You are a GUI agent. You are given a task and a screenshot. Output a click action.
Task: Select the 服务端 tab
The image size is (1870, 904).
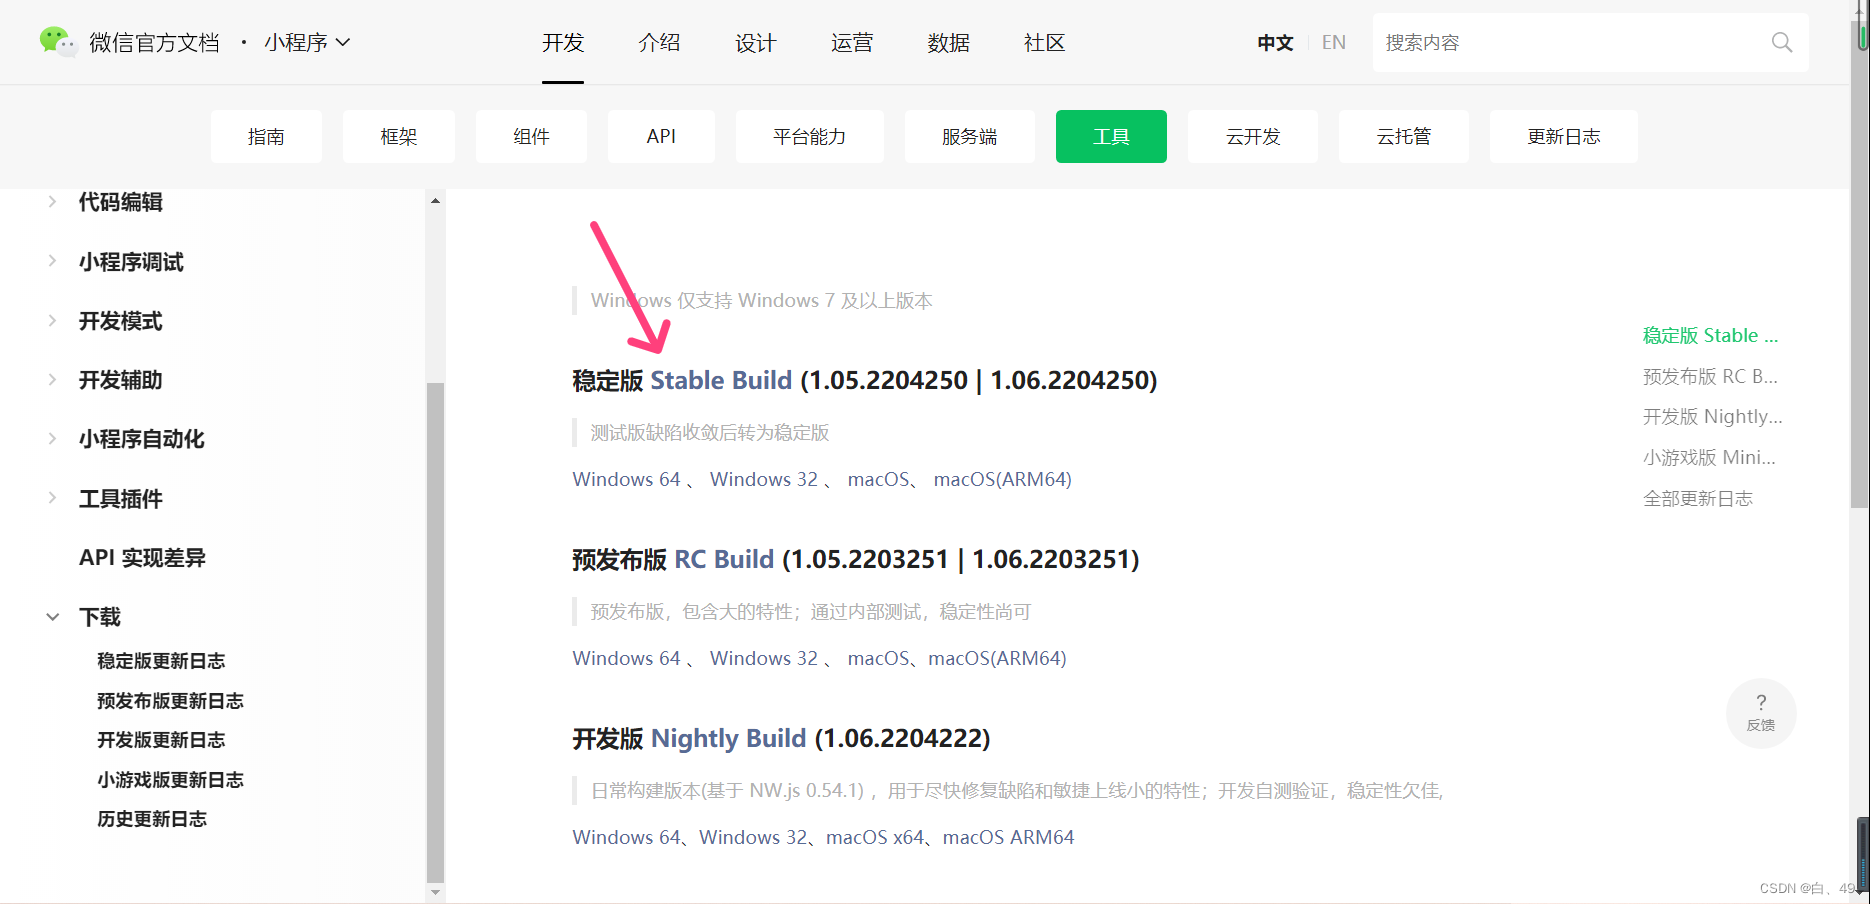(x=969, y=136)
